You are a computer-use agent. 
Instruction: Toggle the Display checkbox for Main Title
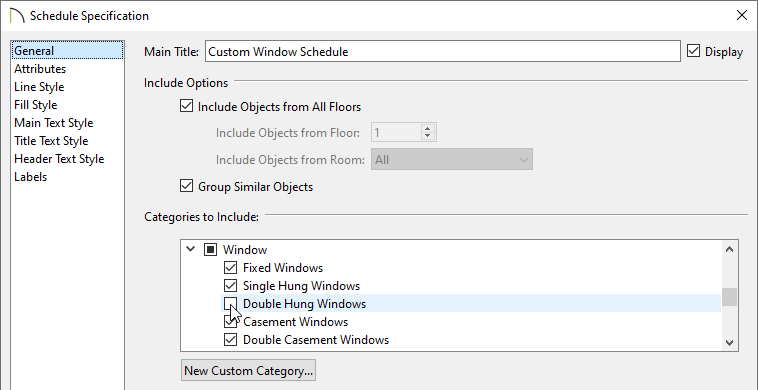[x=693, y=51]
